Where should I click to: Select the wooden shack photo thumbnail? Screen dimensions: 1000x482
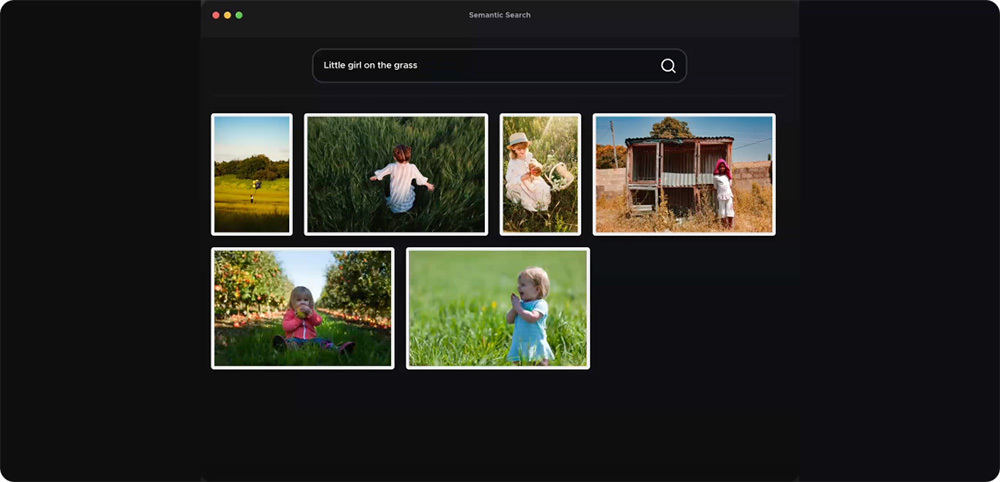[684, 174]
